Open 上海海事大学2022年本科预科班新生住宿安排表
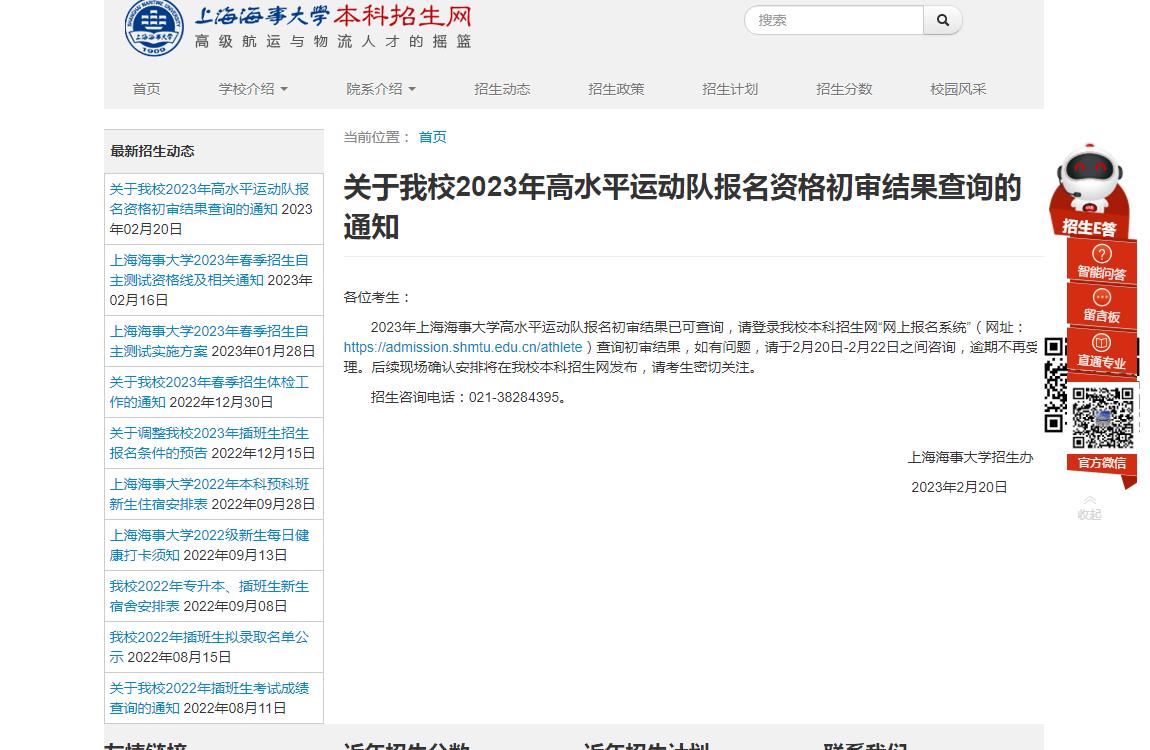1150x750 pixels. click(x=209, y=494)
